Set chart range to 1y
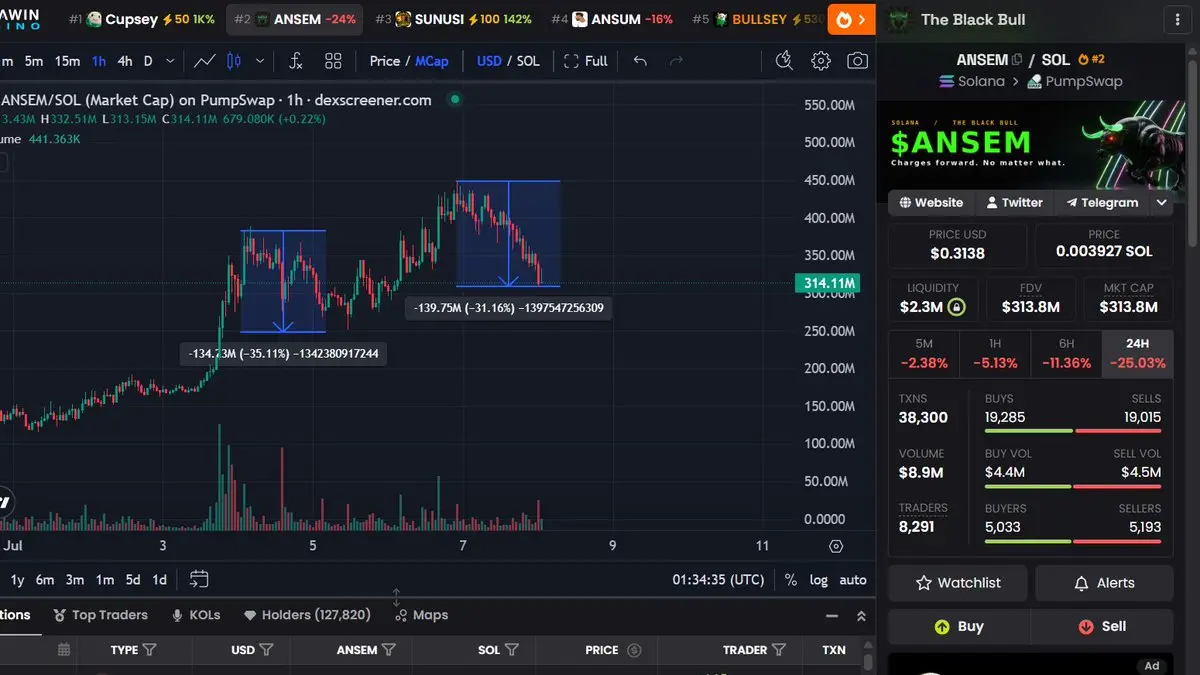 click(x=17, y=579)
